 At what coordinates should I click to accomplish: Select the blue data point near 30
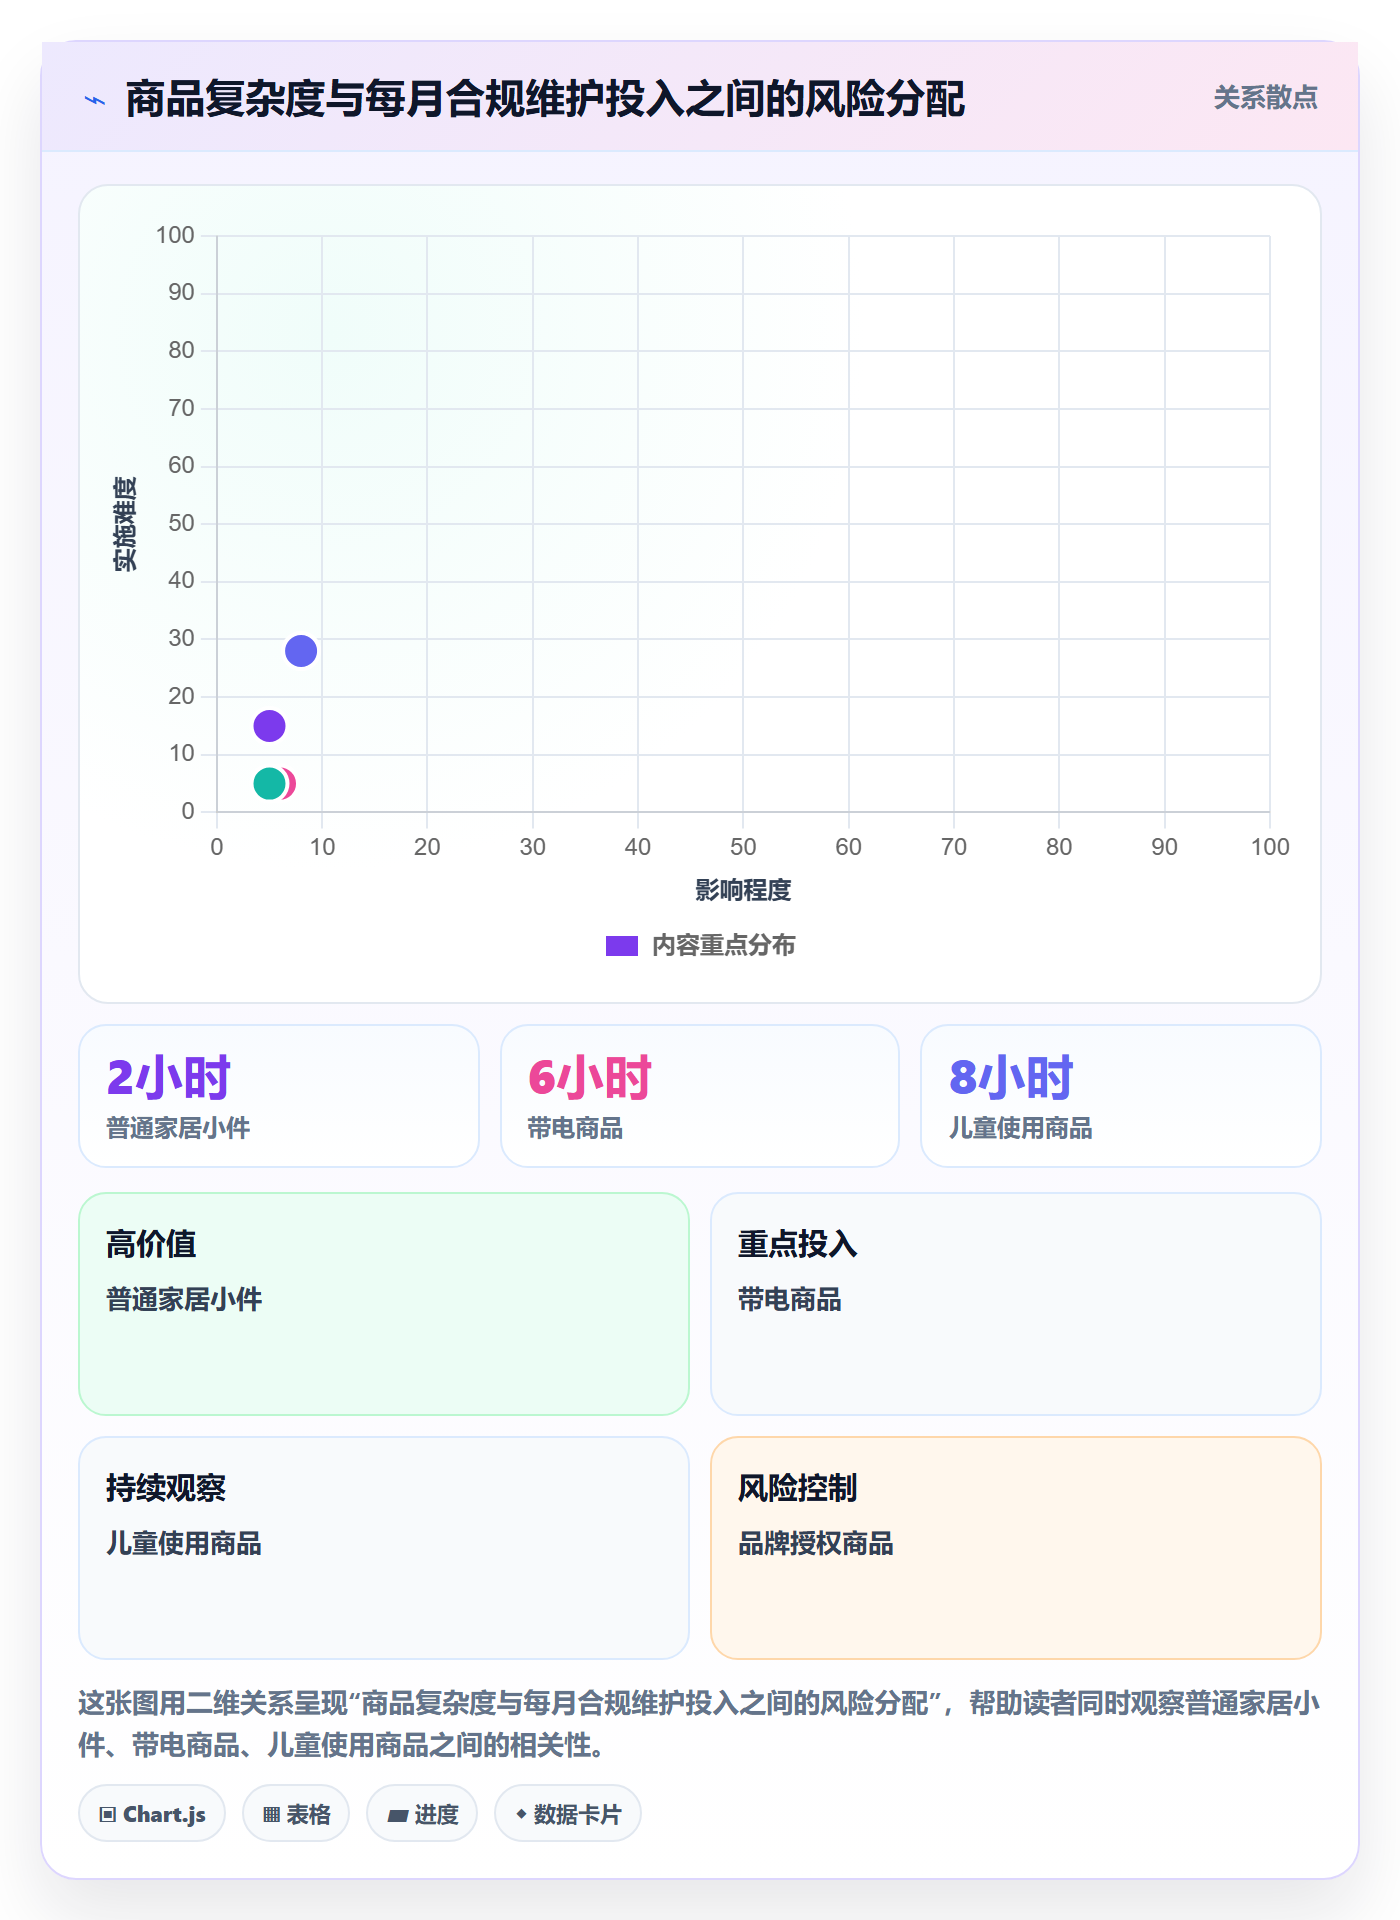pyautogui.click(x=301, y=651)
